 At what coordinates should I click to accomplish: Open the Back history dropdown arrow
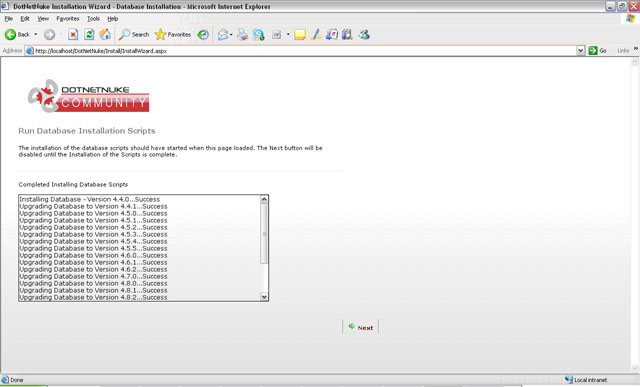pyautogui.click(x=36, y=35)
